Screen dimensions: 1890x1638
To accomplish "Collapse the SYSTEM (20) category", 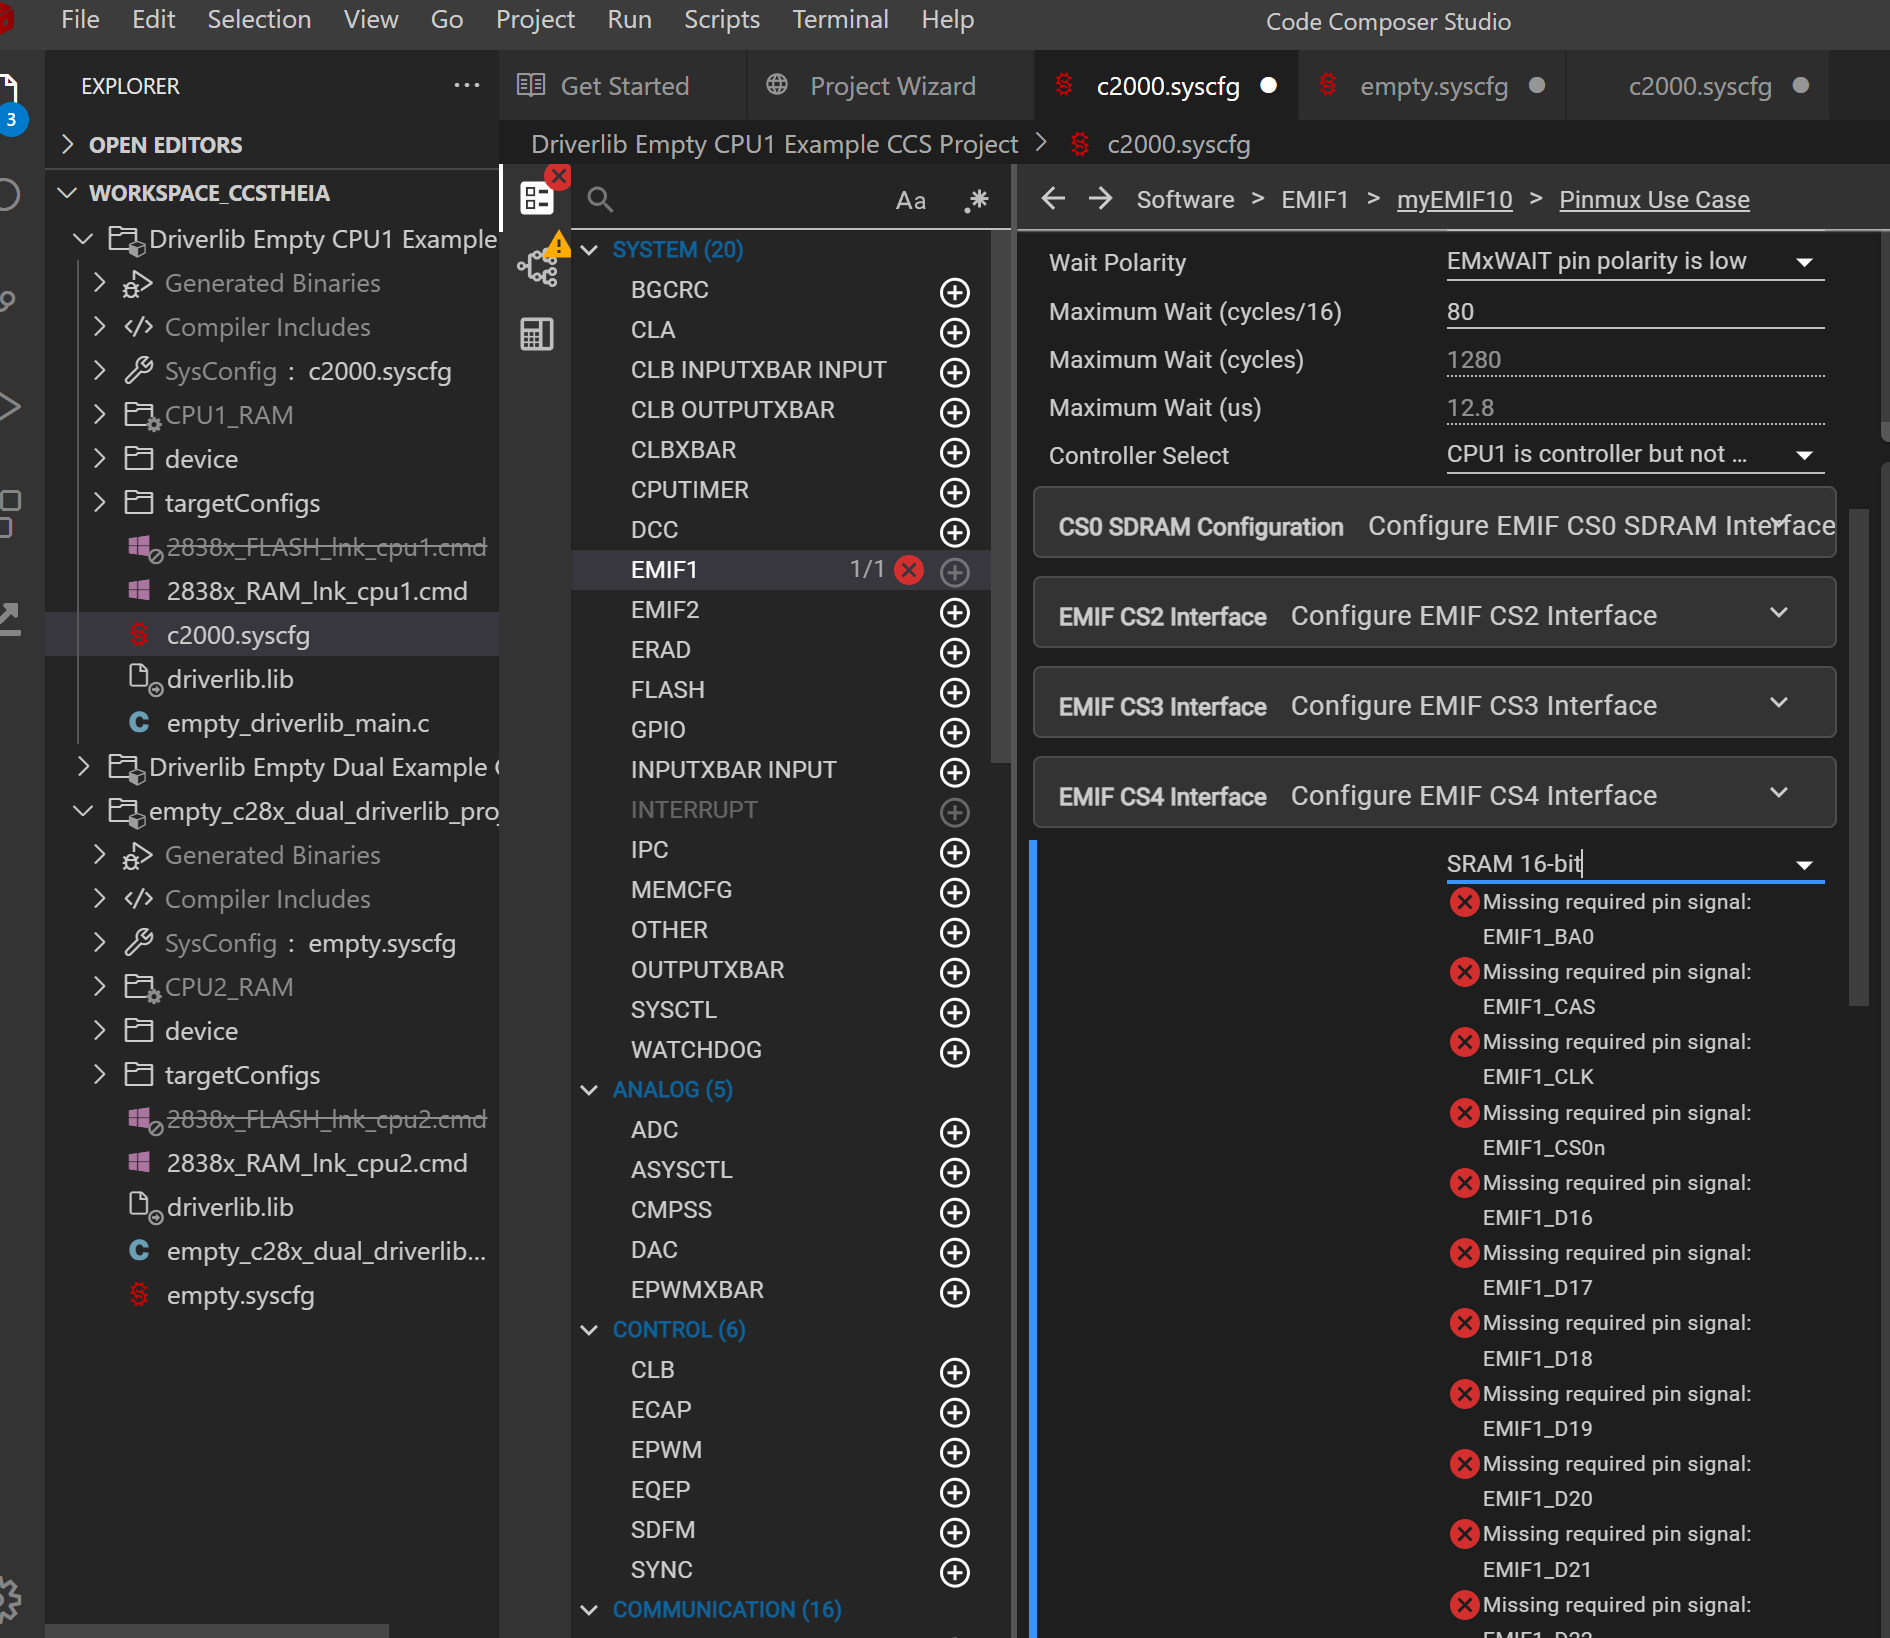I will pyautogui.click(x=590, y=250).
